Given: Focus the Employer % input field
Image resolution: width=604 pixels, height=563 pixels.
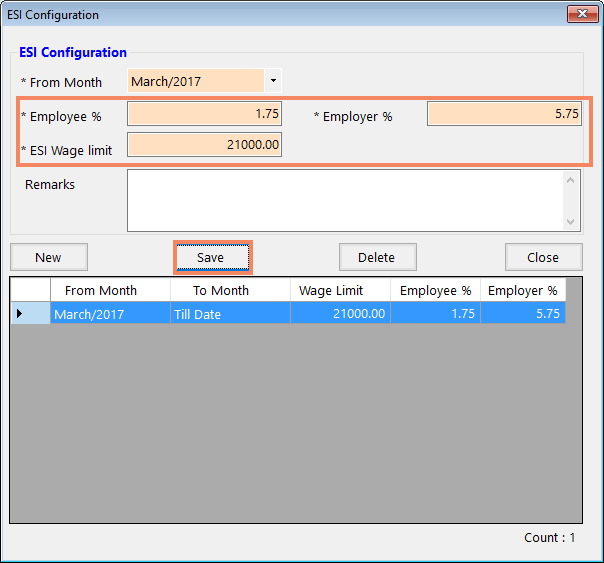Looking at the screenshot, I should pos(504,114).
